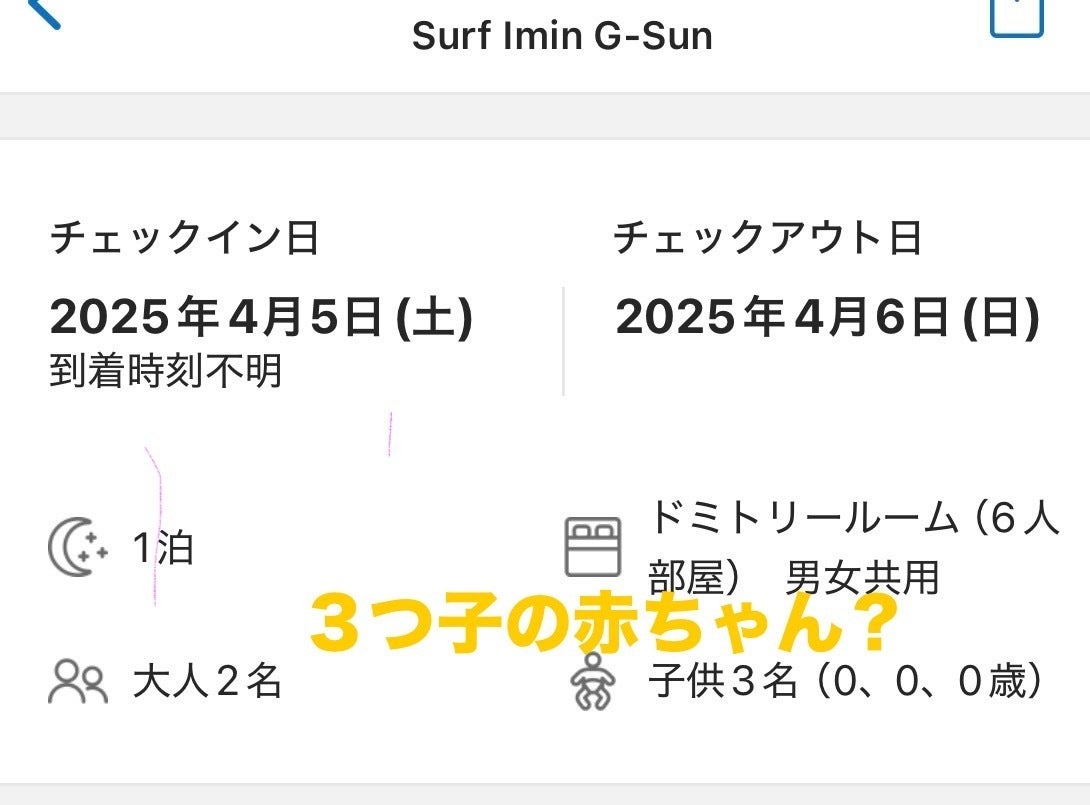Click the adults people icon
This screenshot has height=805, width=1090.
pyautogui.click(x=77, y=682)
